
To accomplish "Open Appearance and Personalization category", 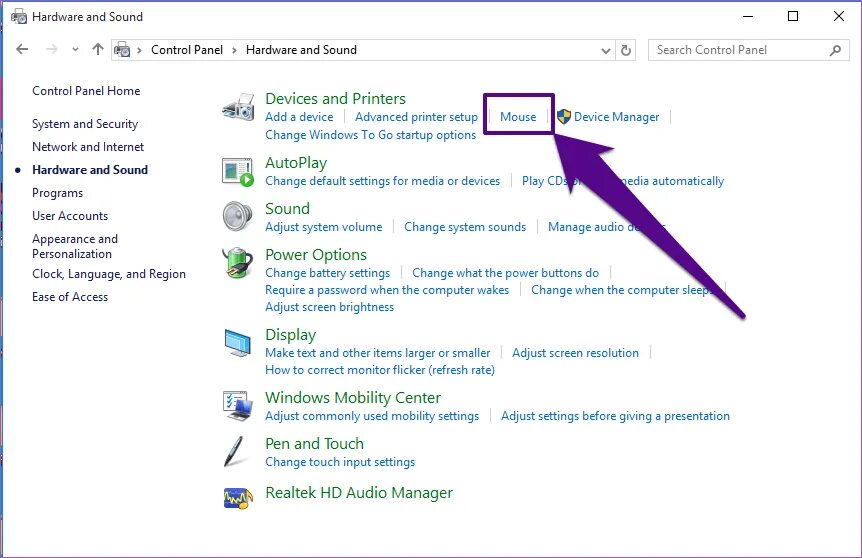I will click(75, 246).
